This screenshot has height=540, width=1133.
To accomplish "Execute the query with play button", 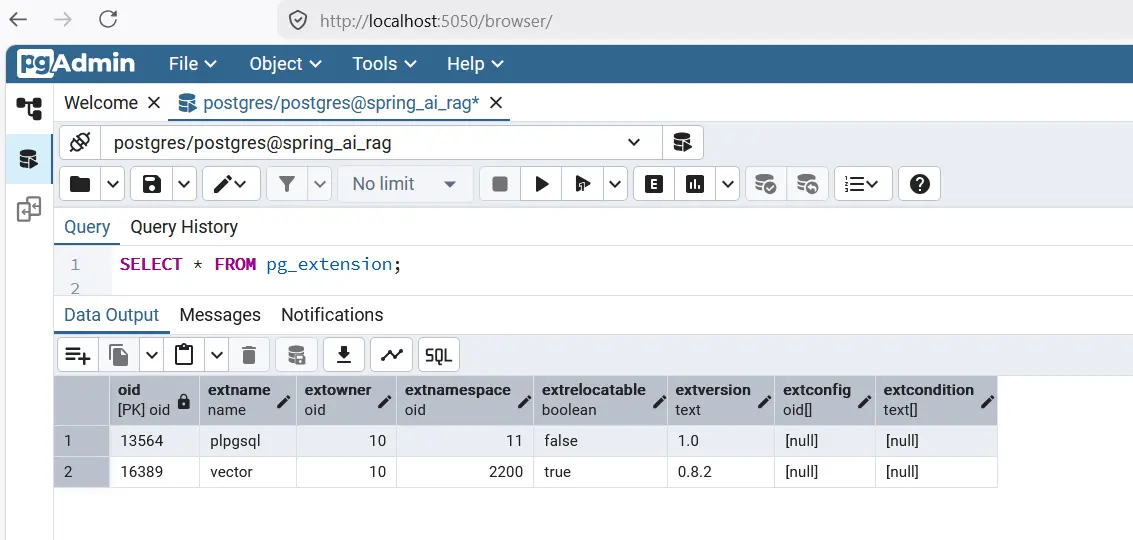I will [541, 184].
